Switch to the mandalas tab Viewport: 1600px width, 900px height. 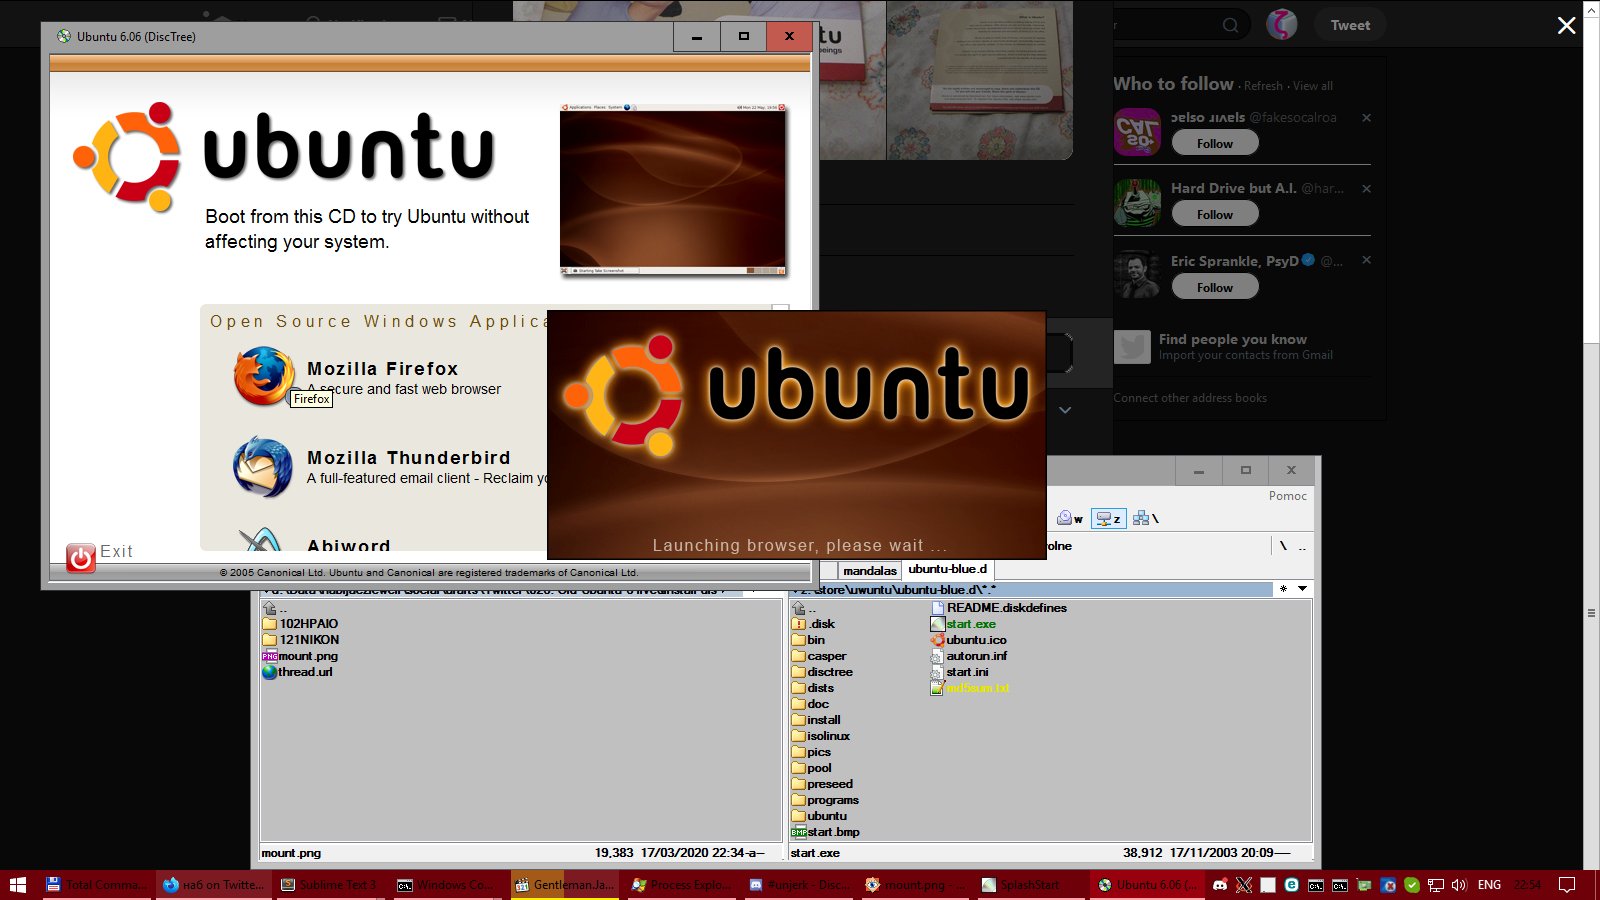click(x=869, y=570)
